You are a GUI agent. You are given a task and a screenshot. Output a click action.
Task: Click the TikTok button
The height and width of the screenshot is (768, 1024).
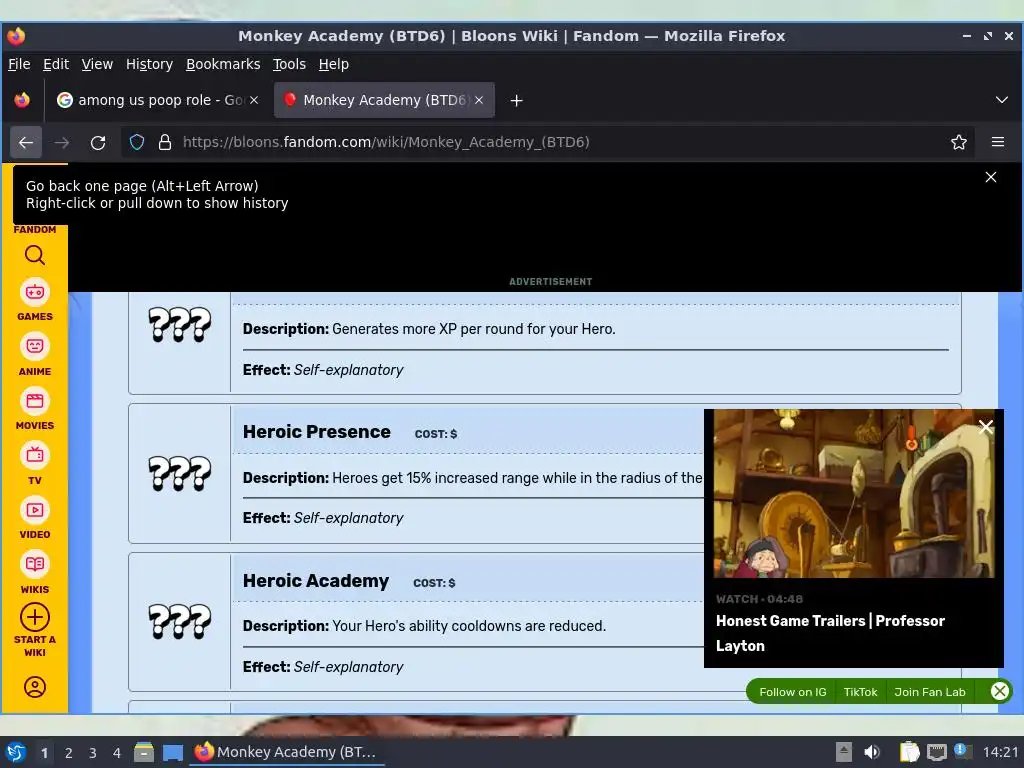coord(860,692)
